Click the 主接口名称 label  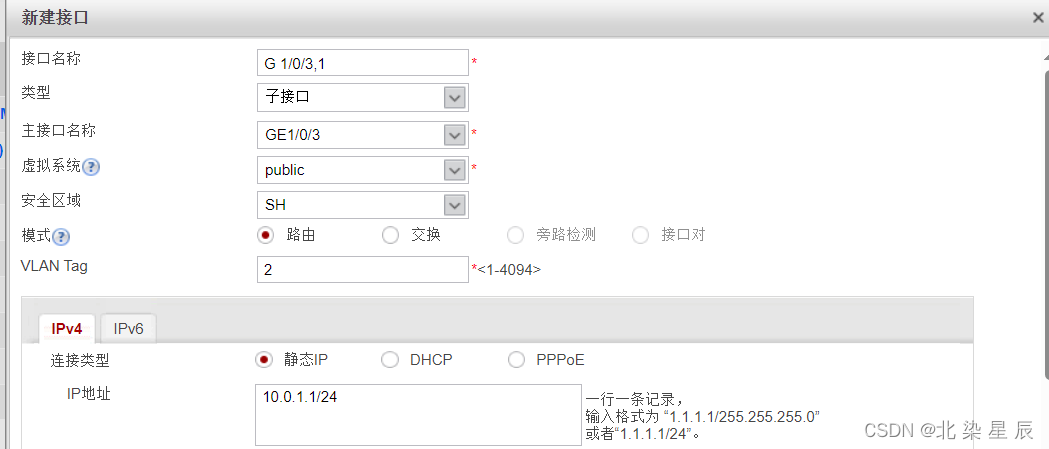[58, 130]
